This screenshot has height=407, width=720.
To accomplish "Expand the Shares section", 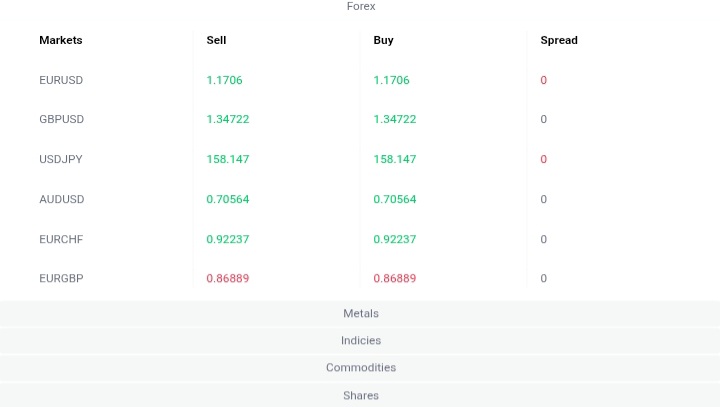I will [360, 396].
